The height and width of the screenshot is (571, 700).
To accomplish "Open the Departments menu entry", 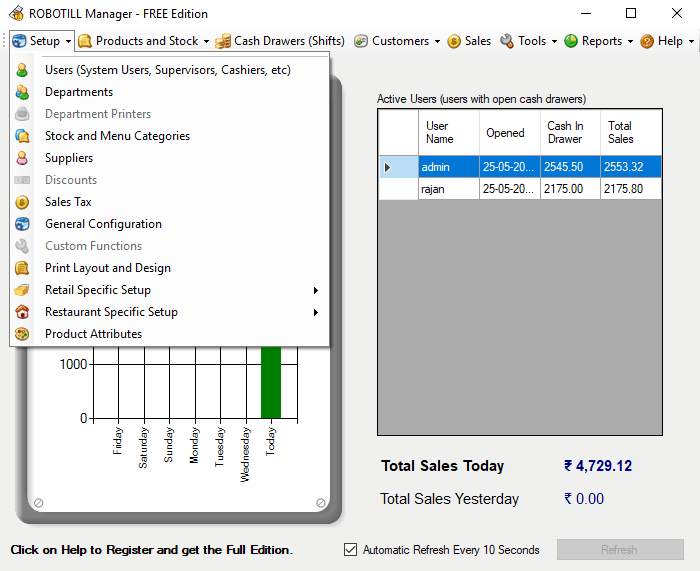I will tap(79, 92).
